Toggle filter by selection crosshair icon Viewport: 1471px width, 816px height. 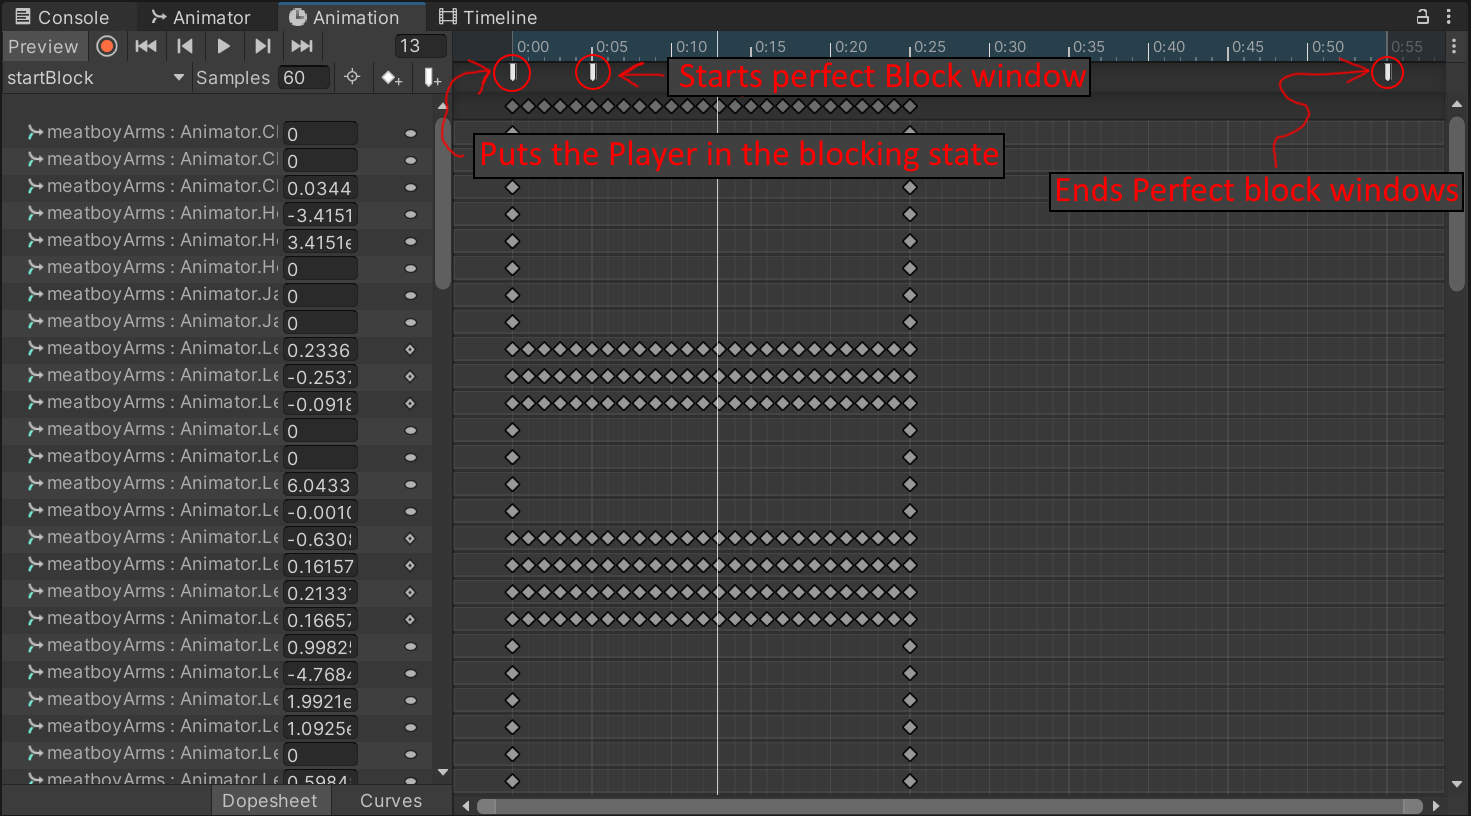[x=352, y=78]
